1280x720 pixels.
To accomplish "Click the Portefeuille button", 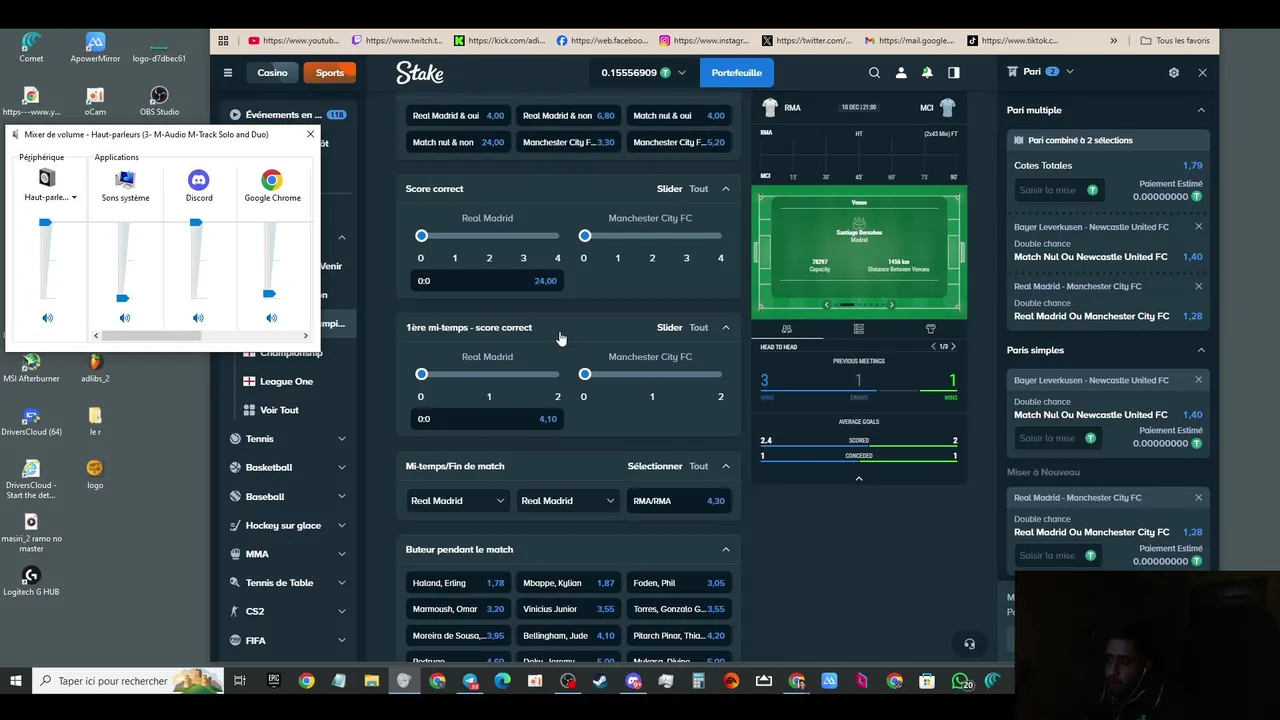I will point(737,72).
